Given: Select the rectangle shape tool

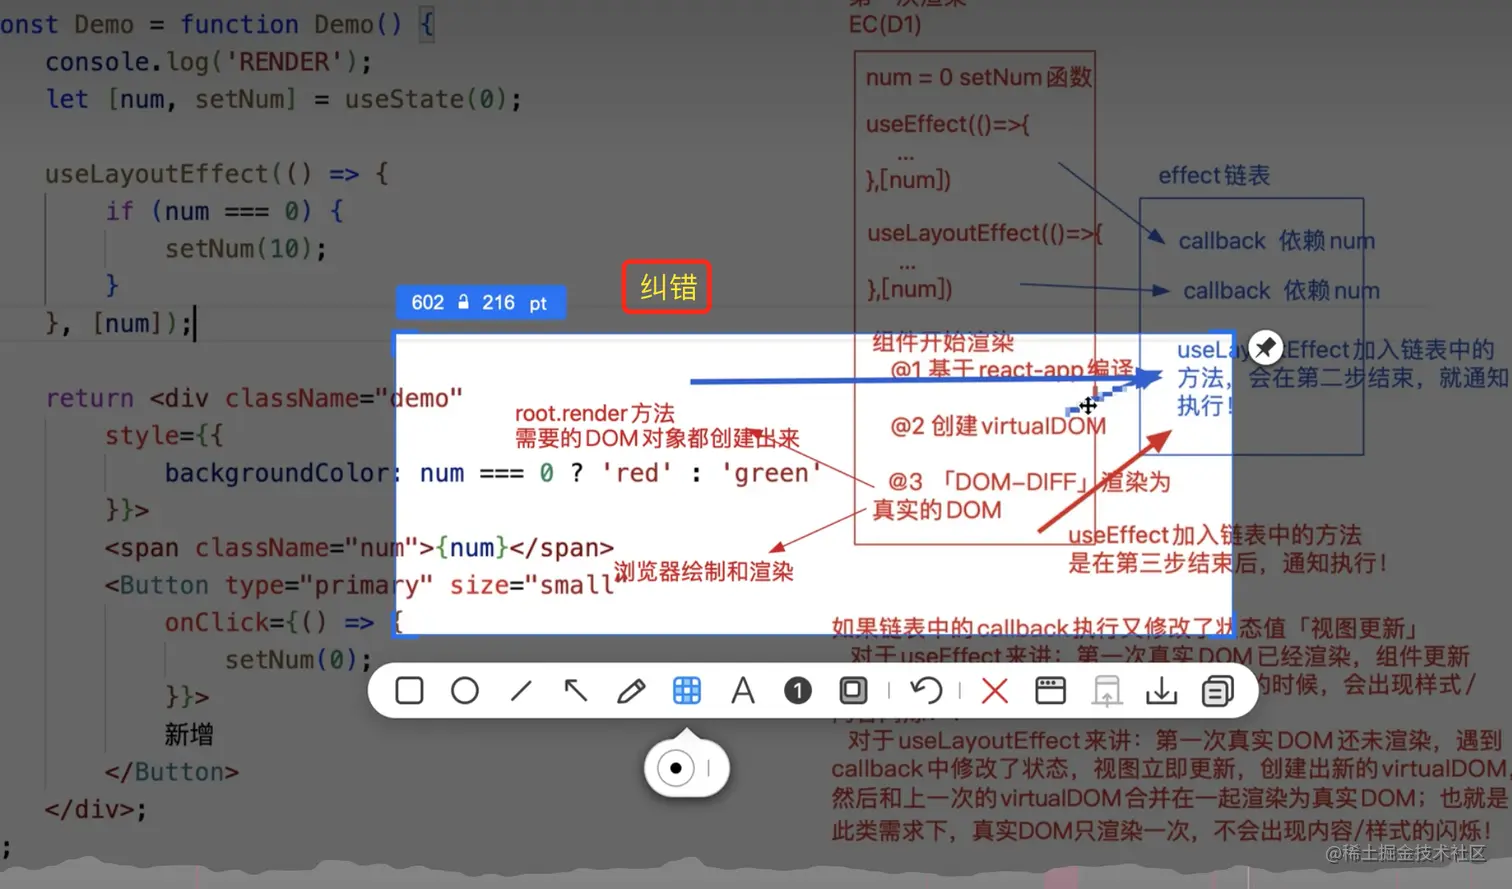Looking at the screenshot, I should [x=409, y=691].
